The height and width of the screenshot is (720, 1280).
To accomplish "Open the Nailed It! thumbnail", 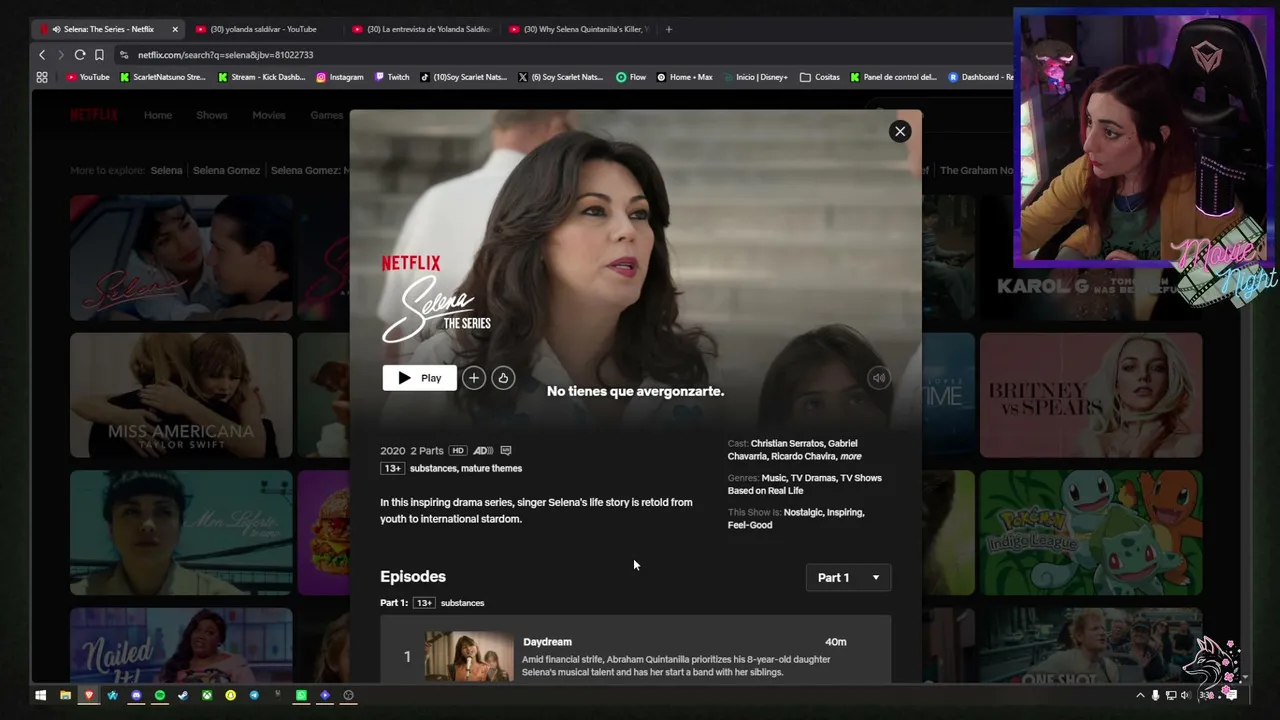I will [181, 645].
